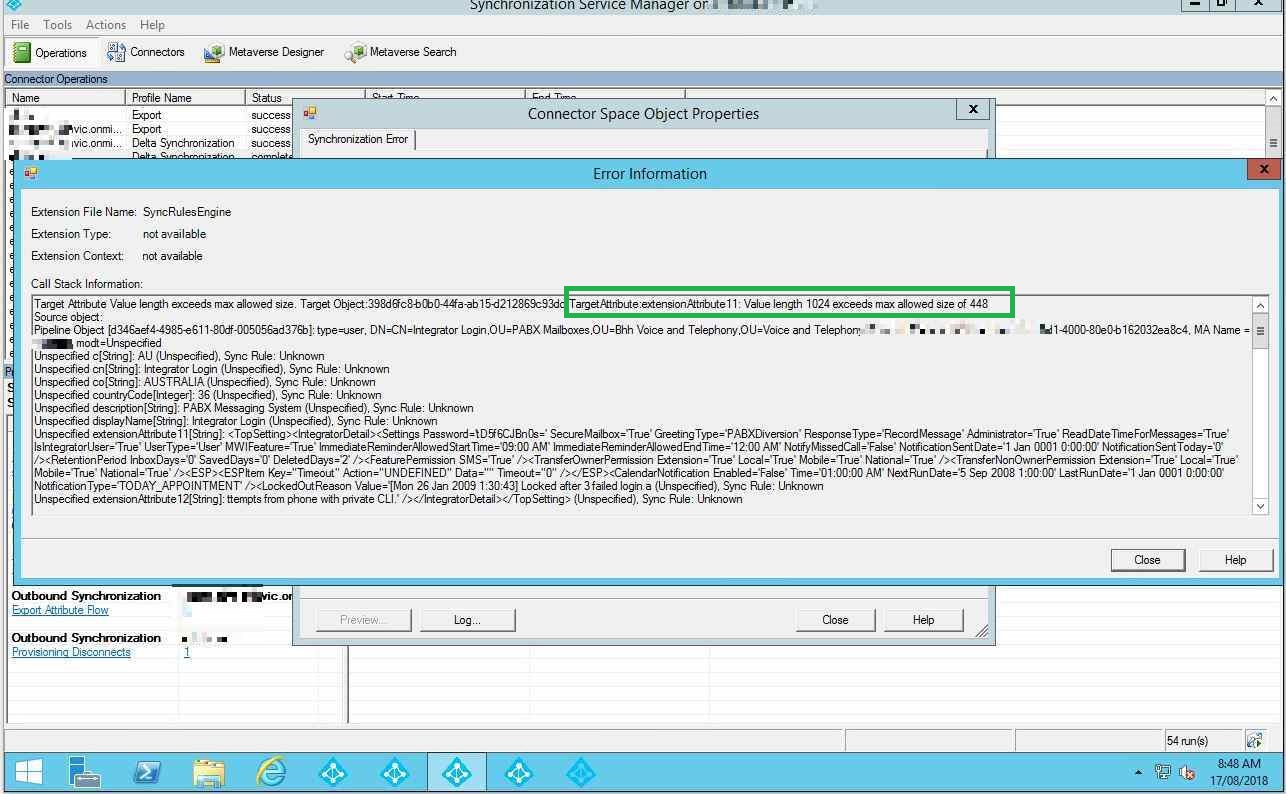Click the Synchronization Service Manager title bar icon
1286x794 pixels.
point(14,5)
